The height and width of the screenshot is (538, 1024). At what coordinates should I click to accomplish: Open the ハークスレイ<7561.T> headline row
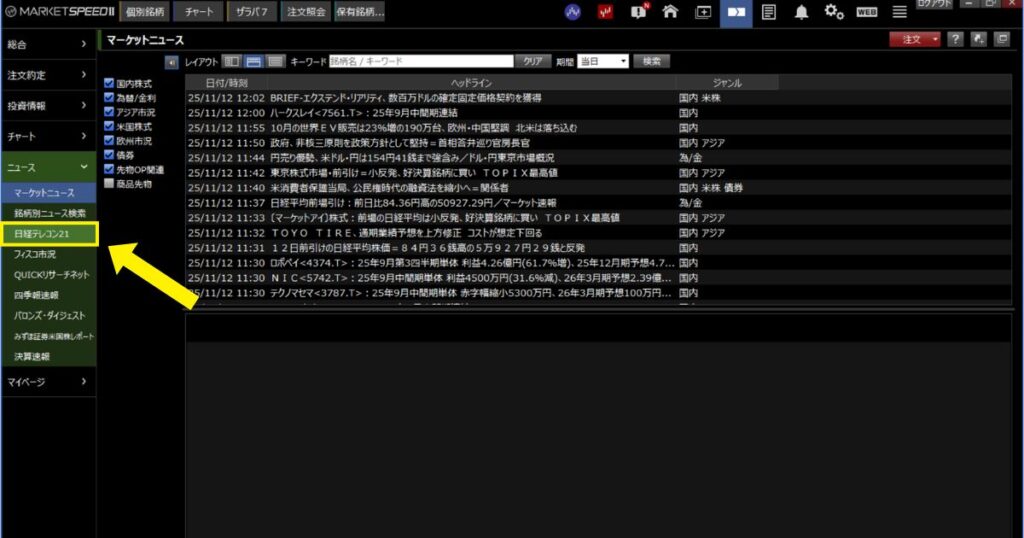[x=598, y=113]
